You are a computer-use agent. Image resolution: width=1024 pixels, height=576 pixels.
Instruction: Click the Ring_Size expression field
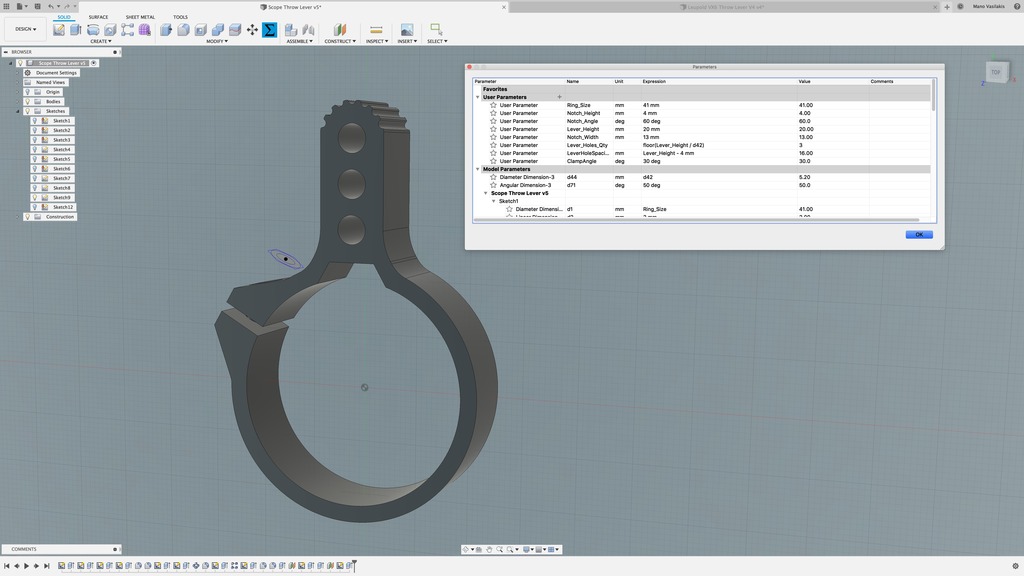(660, 105)
